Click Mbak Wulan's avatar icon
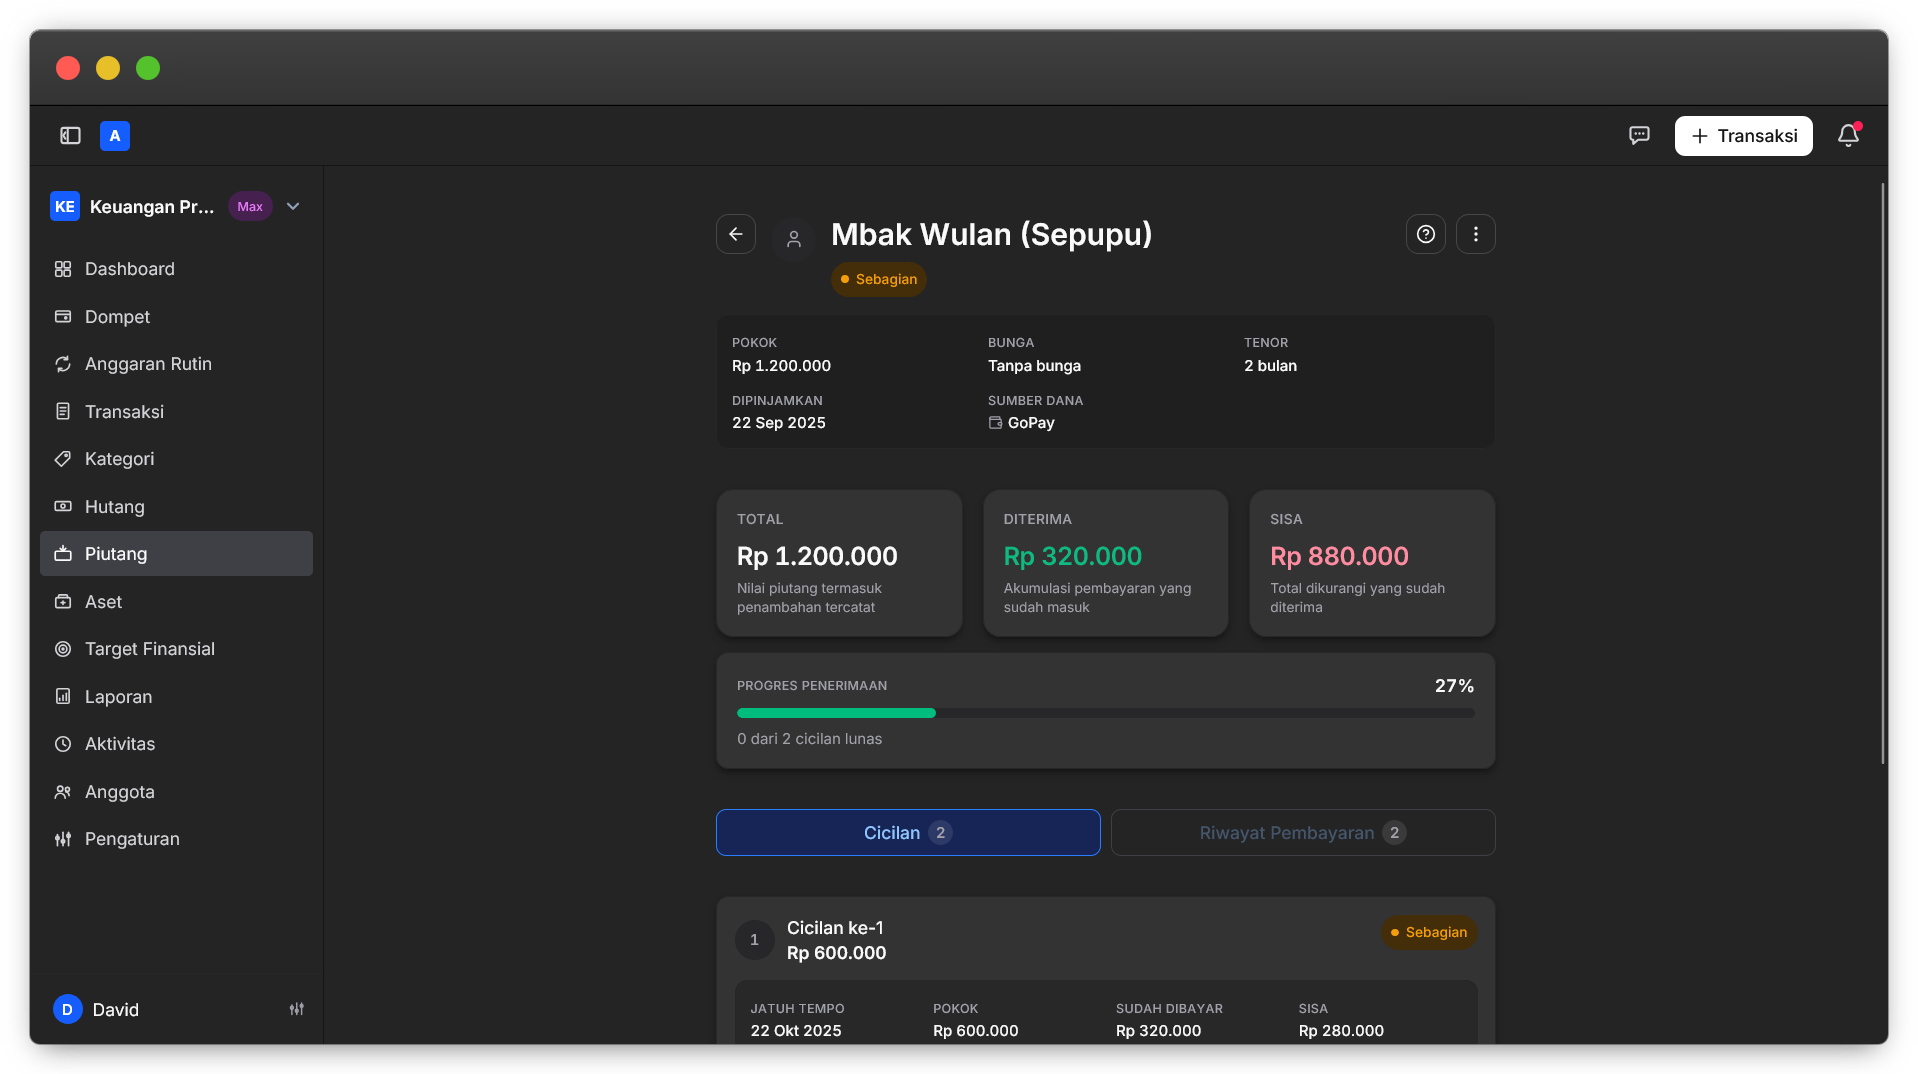Viewport: 1918px width, 1074px height. (794, 239)
